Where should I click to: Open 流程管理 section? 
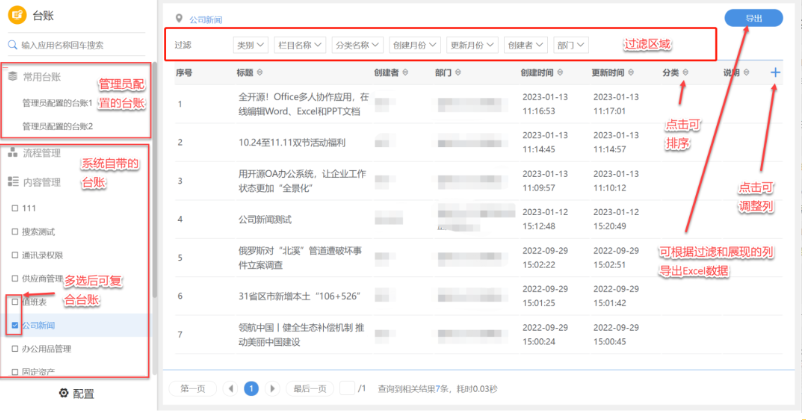coord(41,153)
